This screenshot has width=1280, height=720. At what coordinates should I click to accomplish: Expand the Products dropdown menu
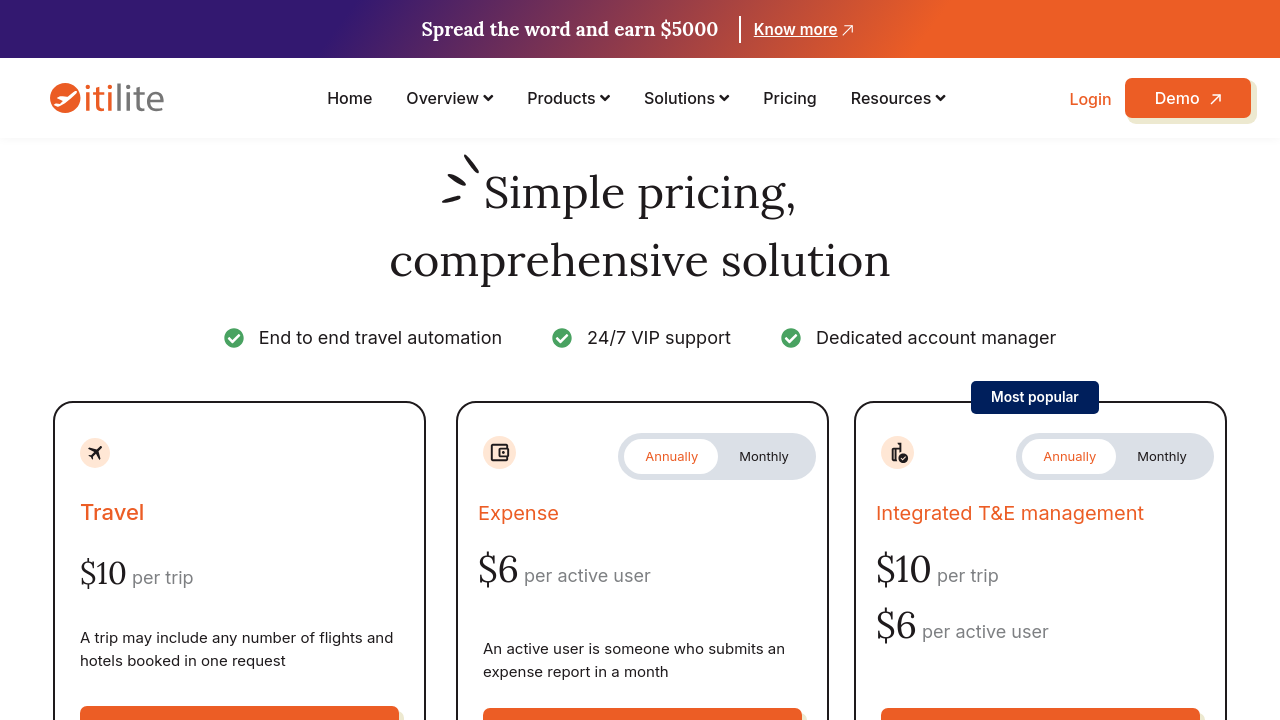(x=569, y=98)
